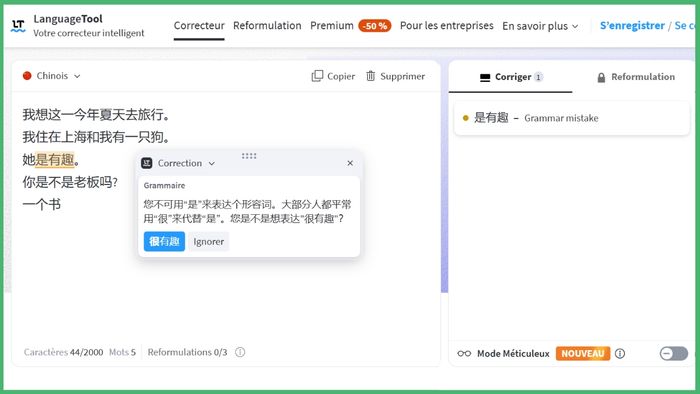Open the Reformulation menu in header

[267, 25]
